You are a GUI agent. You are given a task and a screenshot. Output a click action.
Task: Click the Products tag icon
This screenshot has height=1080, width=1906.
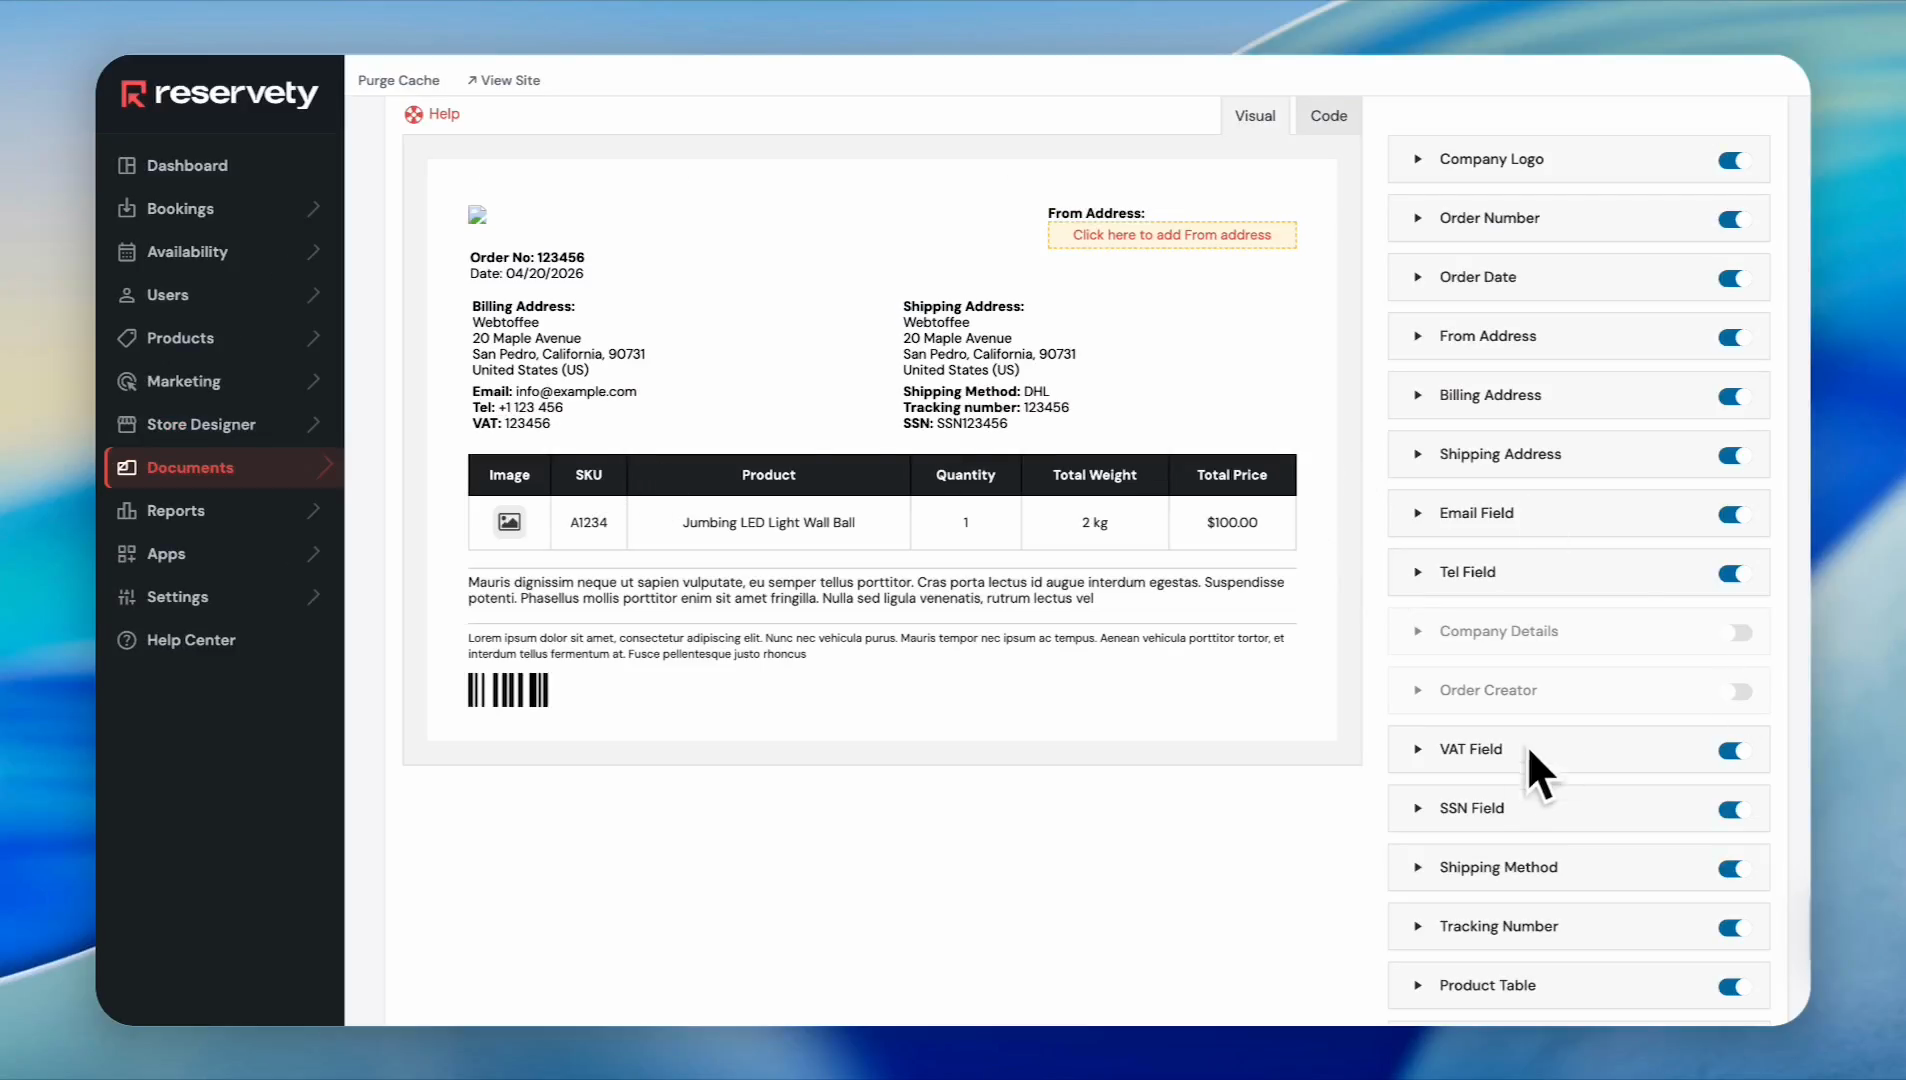pos(127,338)
